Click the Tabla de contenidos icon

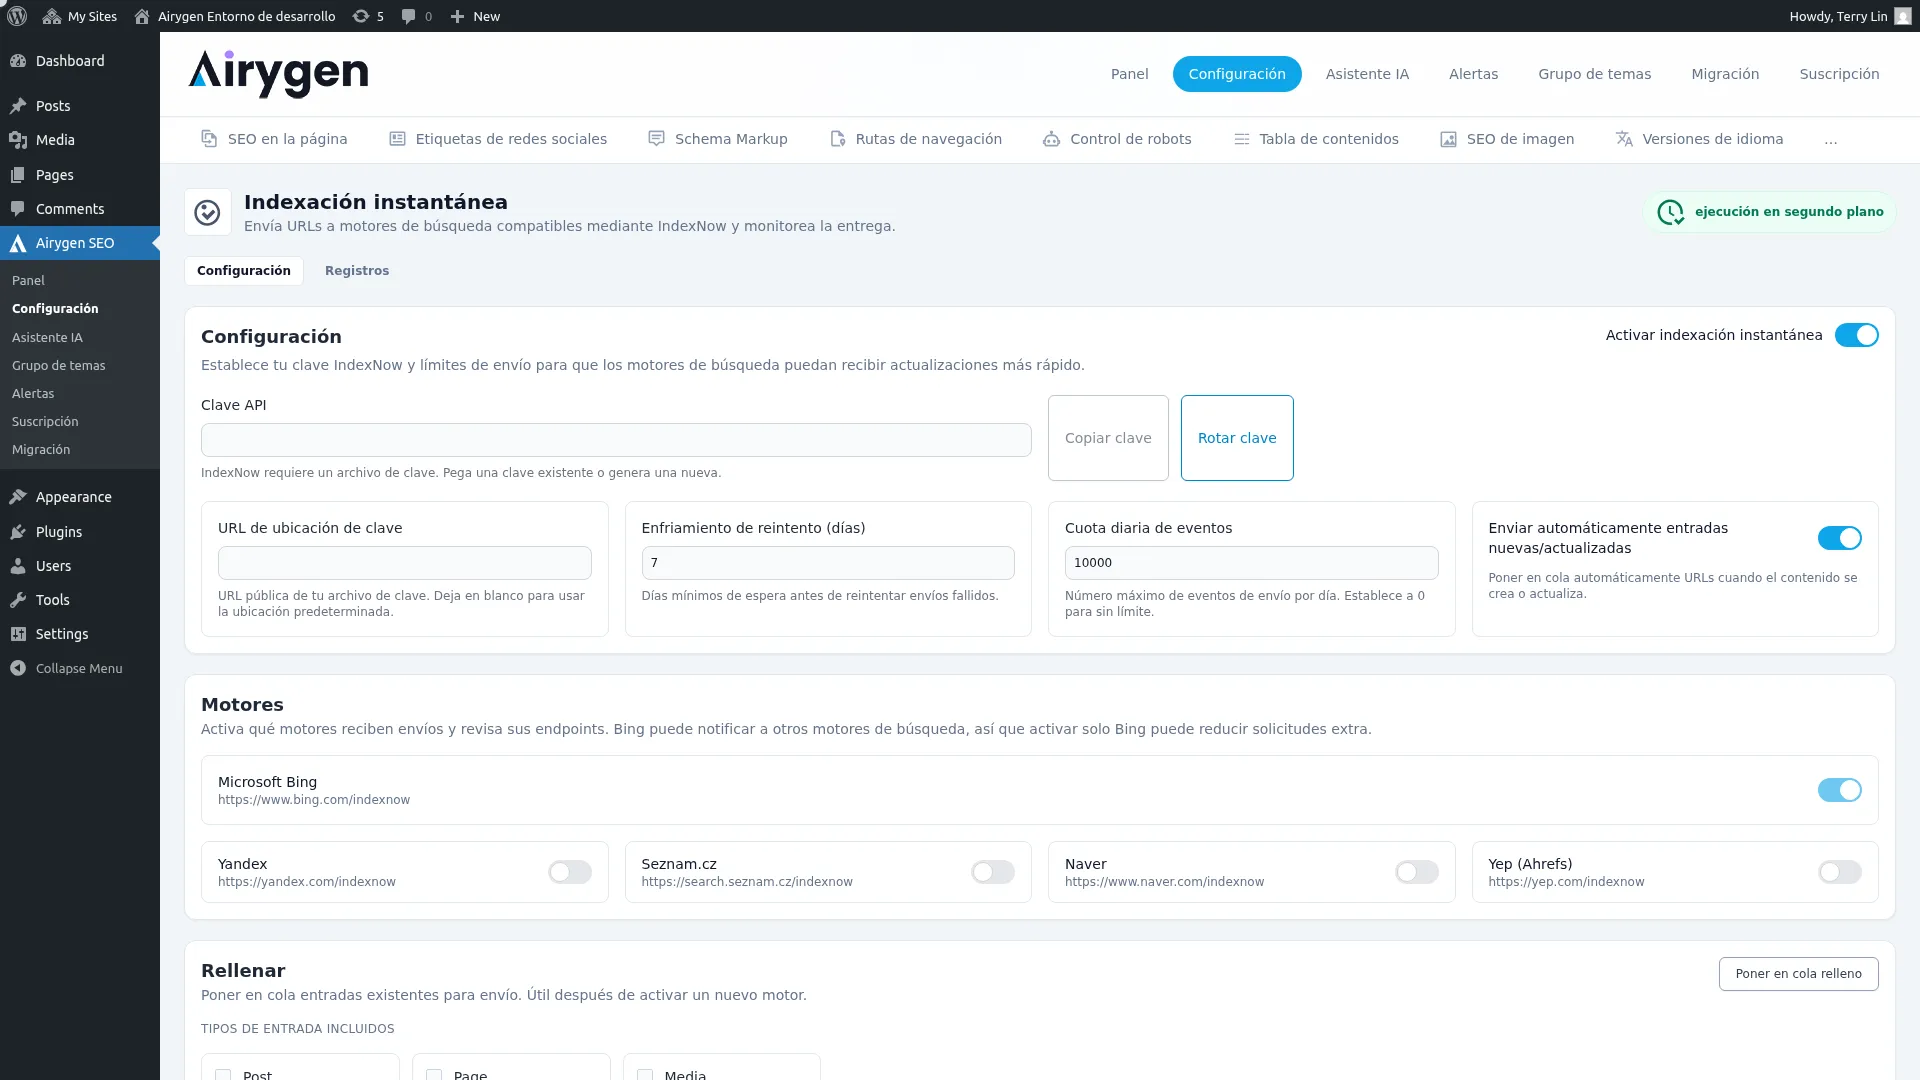1241,139
